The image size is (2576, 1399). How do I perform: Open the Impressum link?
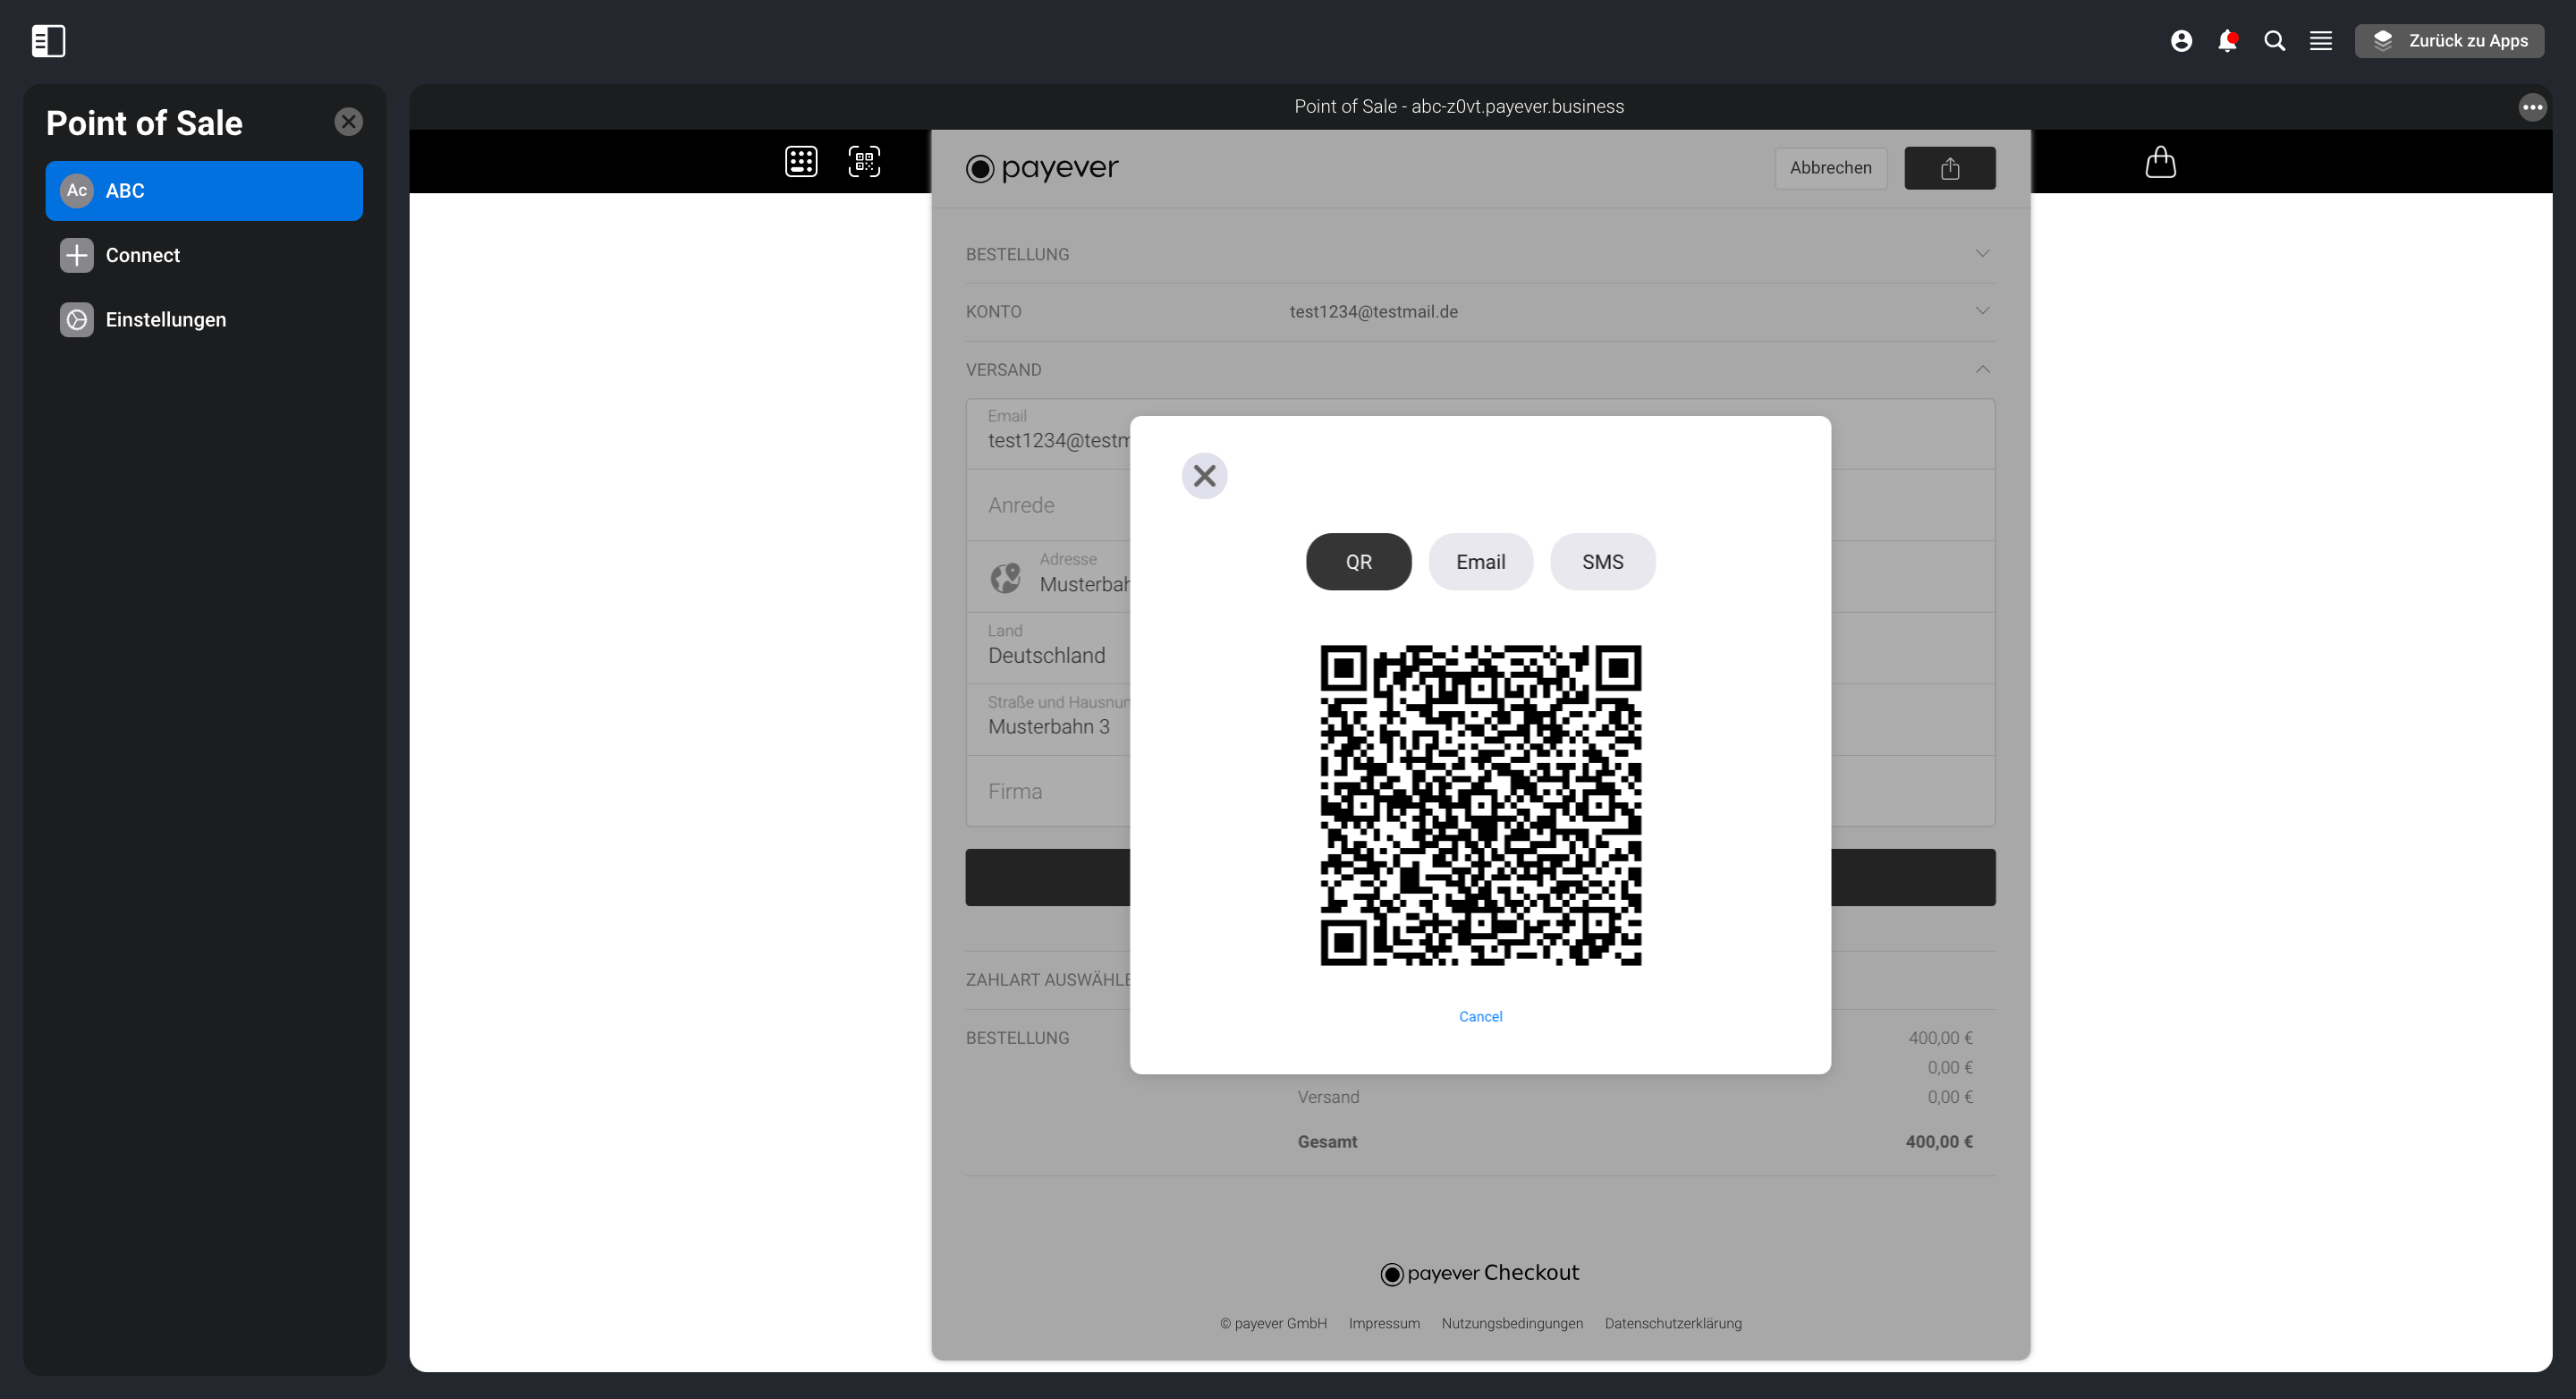(x=1384, y=1324)
